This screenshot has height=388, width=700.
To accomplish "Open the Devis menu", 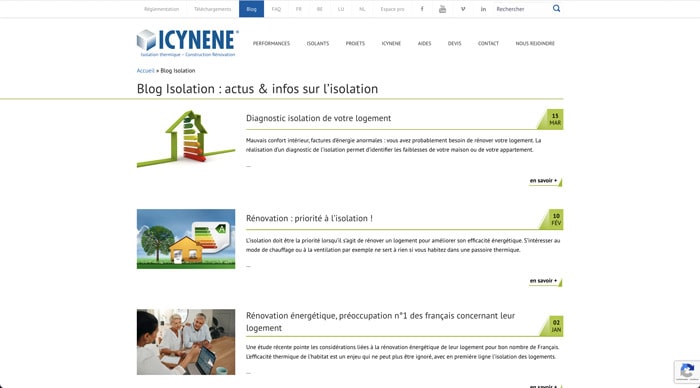I will click(x=454, y=43).
